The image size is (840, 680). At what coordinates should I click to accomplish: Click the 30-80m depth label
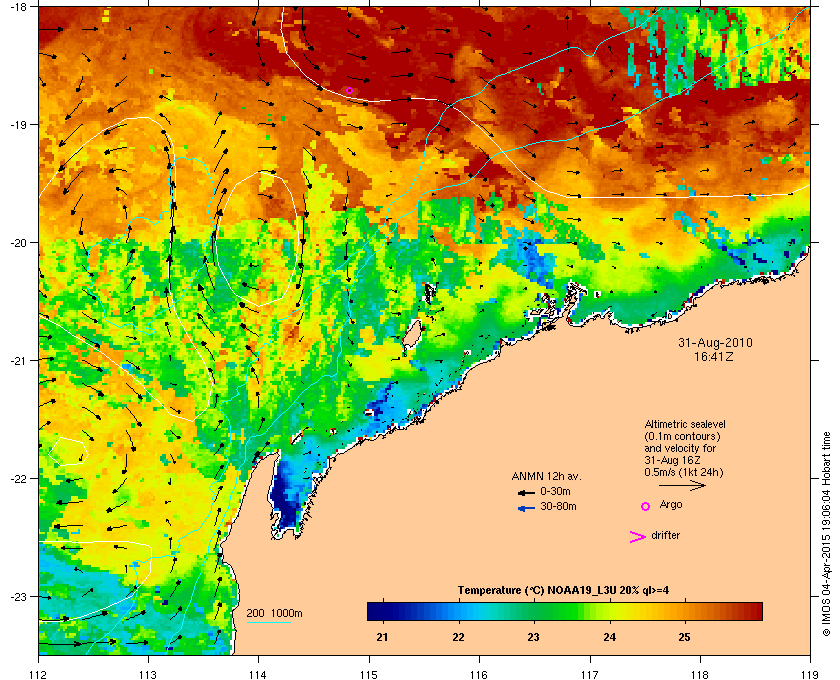[558, 506]
